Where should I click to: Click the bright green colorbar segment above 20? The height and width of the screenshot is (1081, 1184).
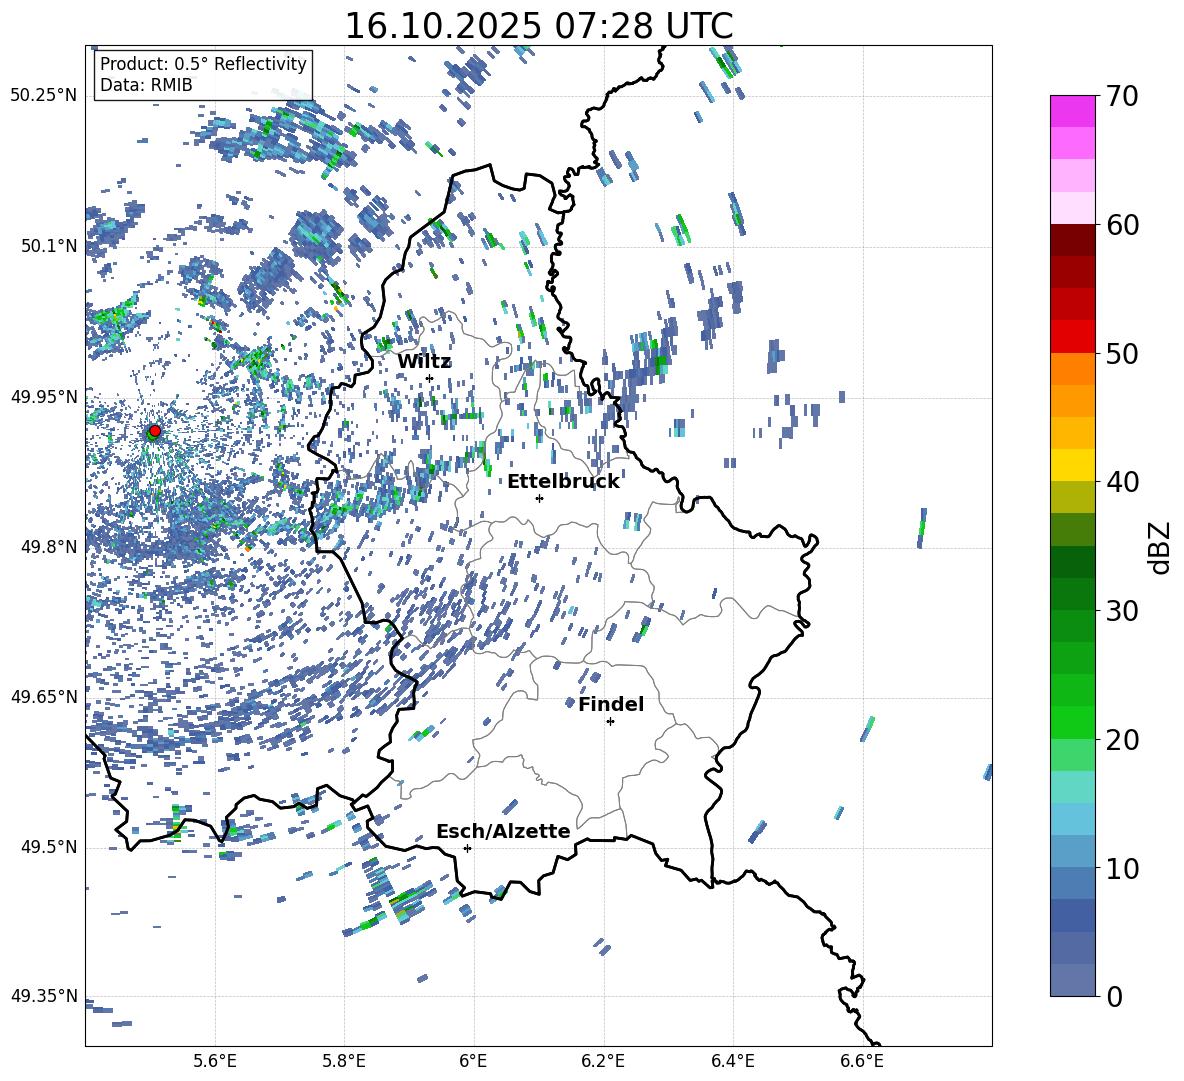[1073, 722]
